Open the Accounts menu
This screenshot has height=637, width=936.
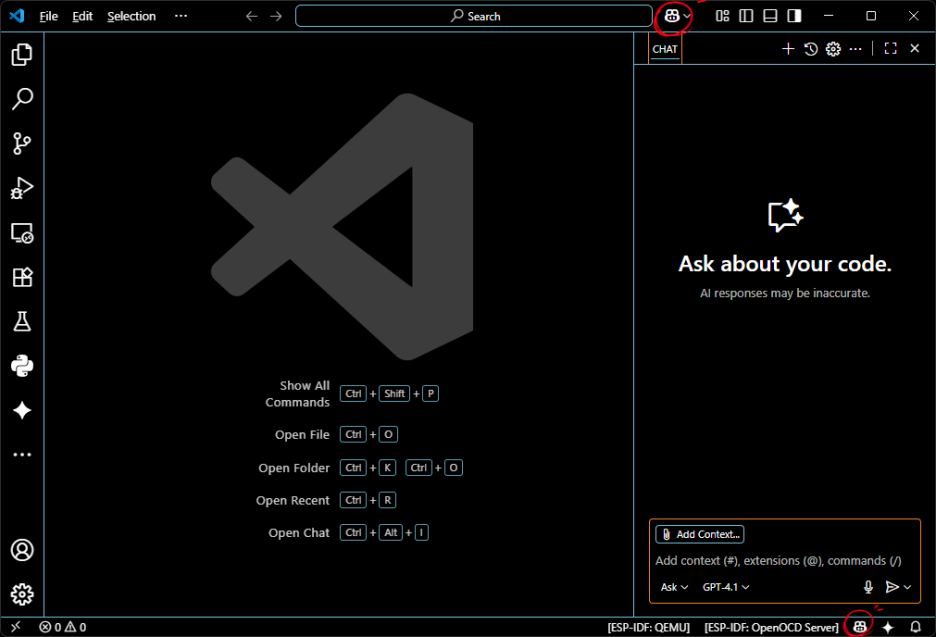pos(22,550)
